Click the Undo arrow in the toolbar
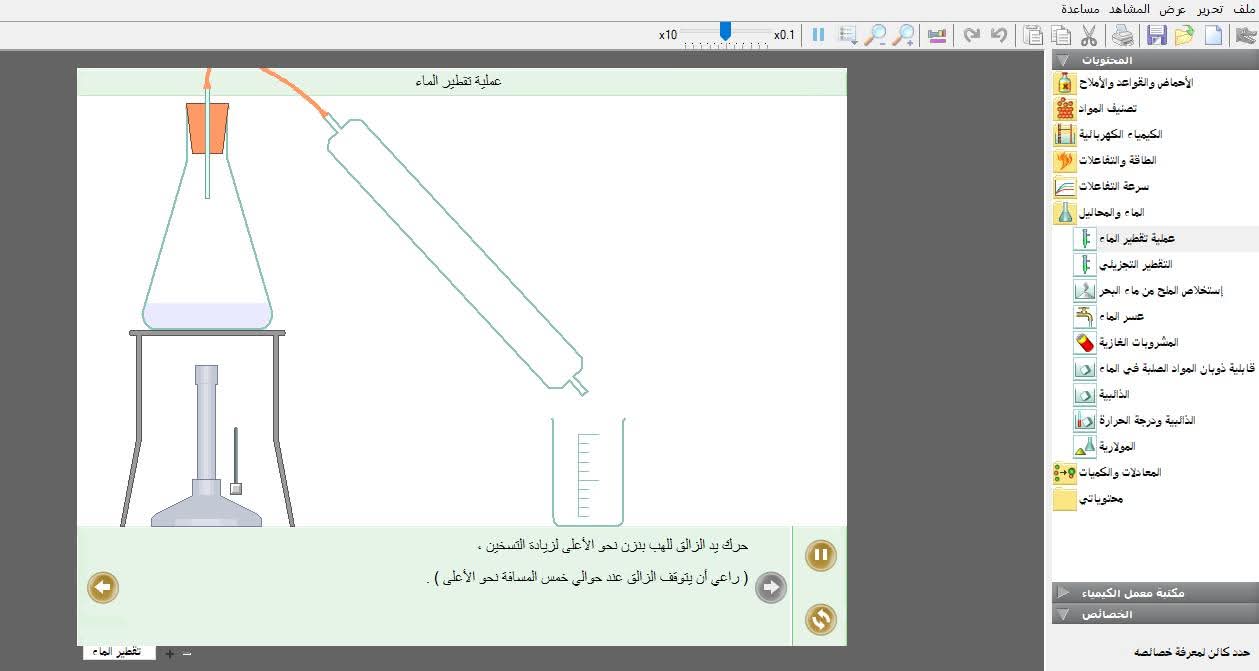Screen dimensions: 1259x671 click(x=998, y=36)
